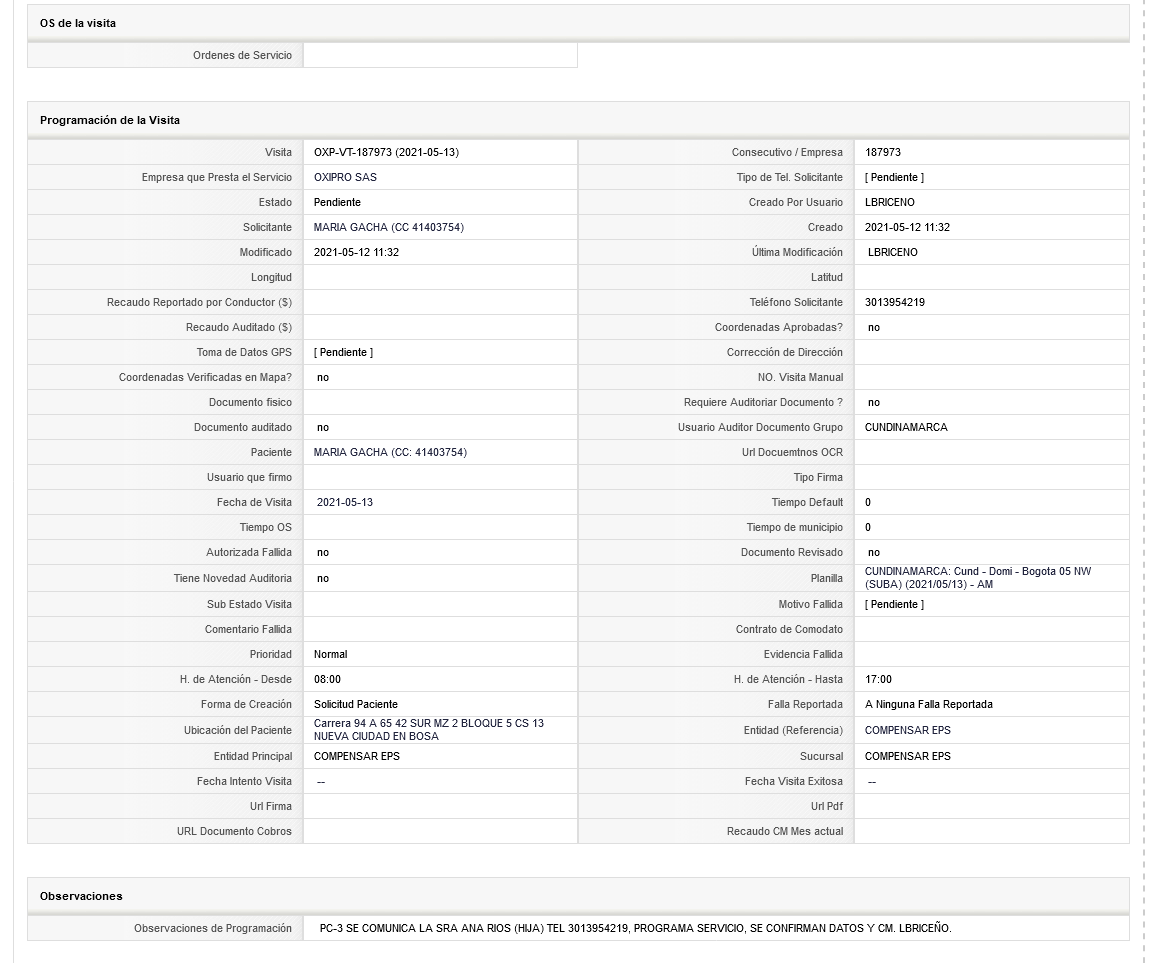
Task: Select the Documento auditado value no
Action: click(323, 428)
